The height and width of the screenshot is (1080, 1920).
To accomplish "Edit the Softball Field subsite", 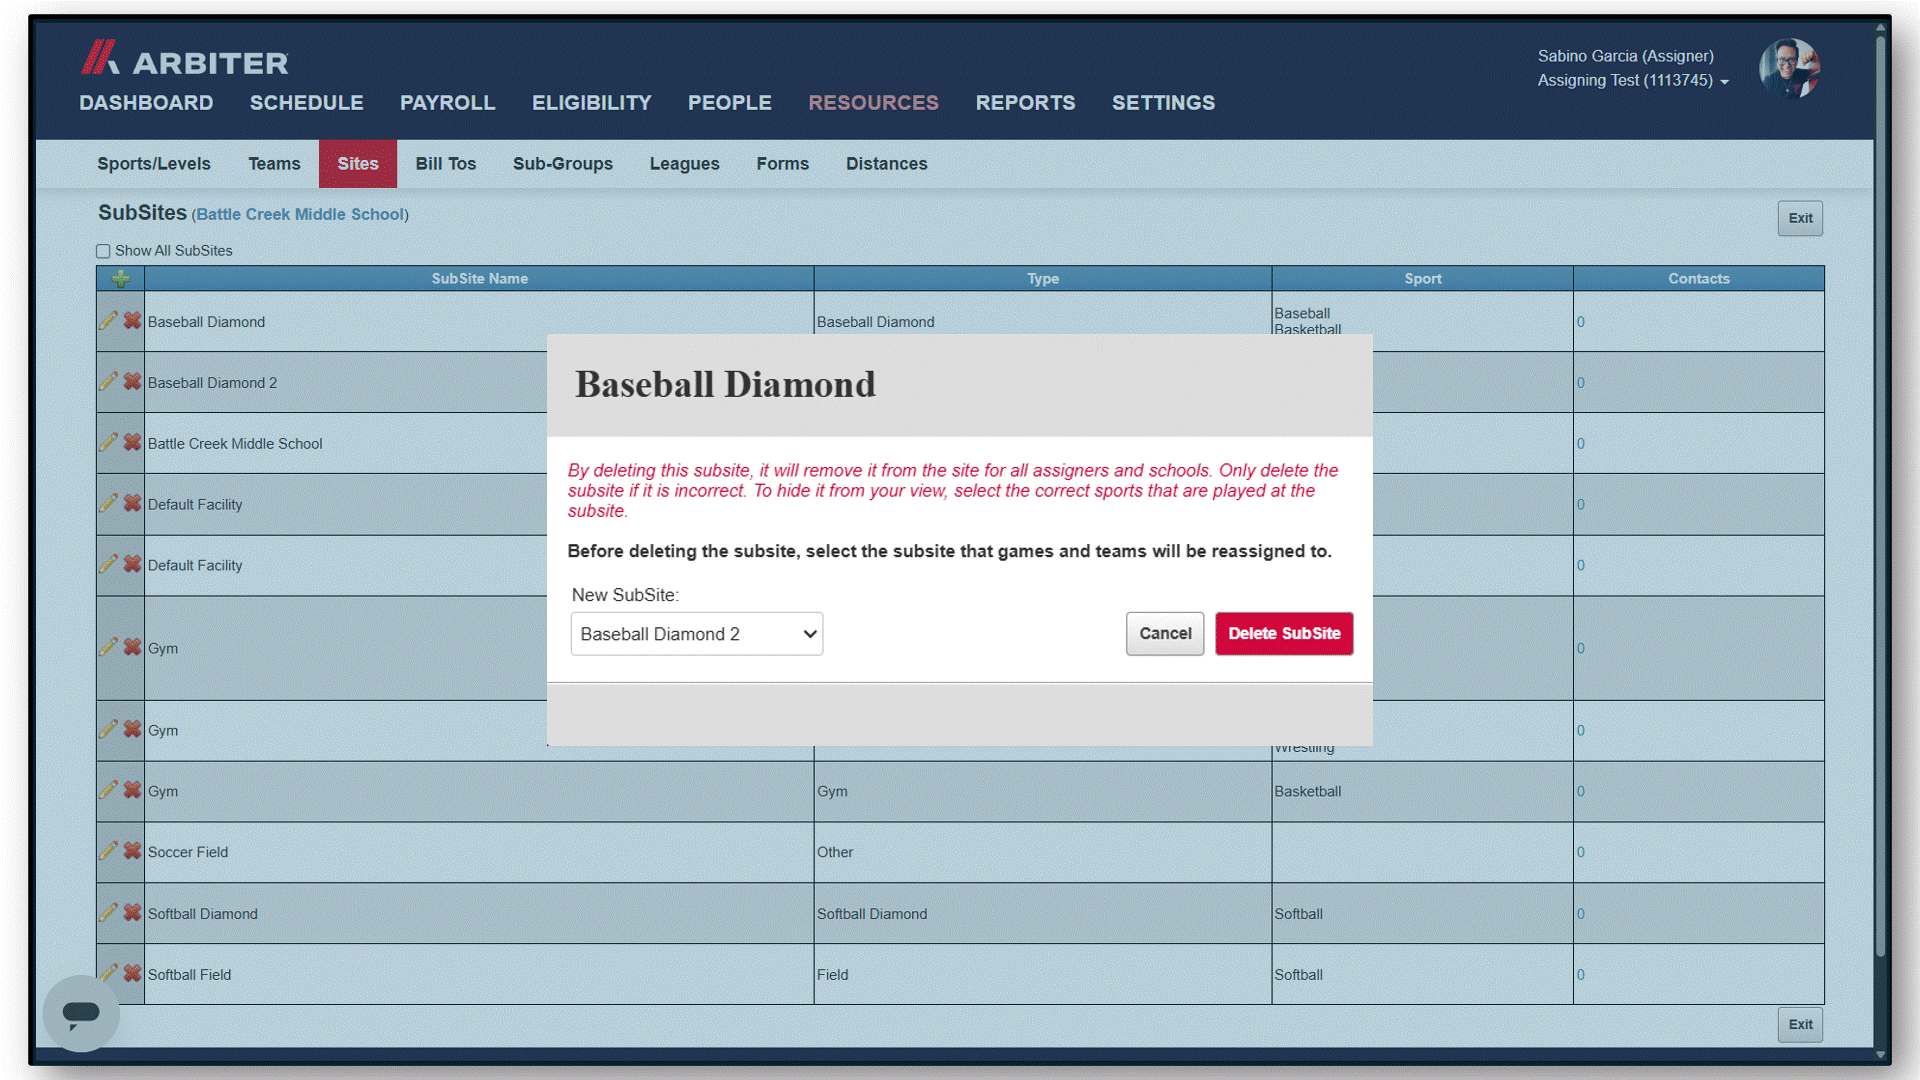I will coord(108,973).
